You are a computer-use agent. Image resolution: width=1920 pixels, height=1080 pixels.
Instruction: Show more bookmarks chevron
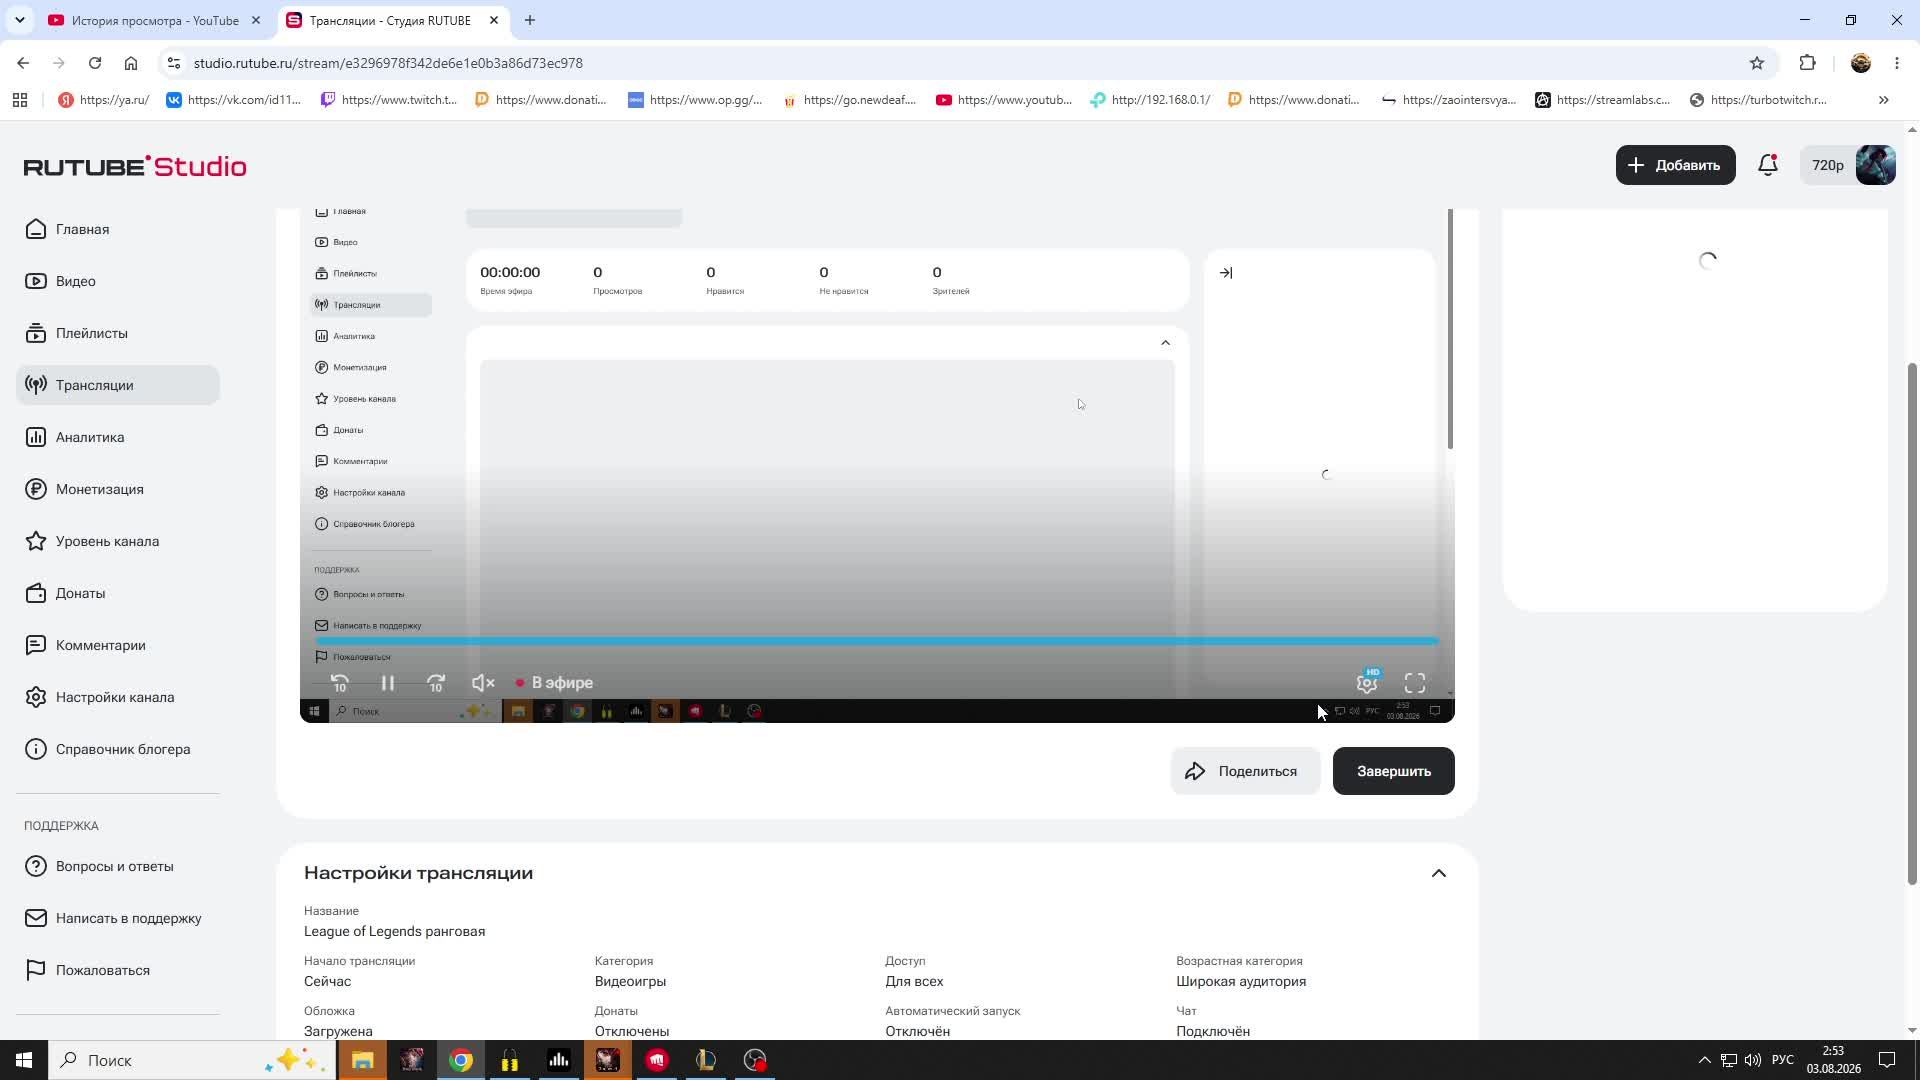[1884, 100]
